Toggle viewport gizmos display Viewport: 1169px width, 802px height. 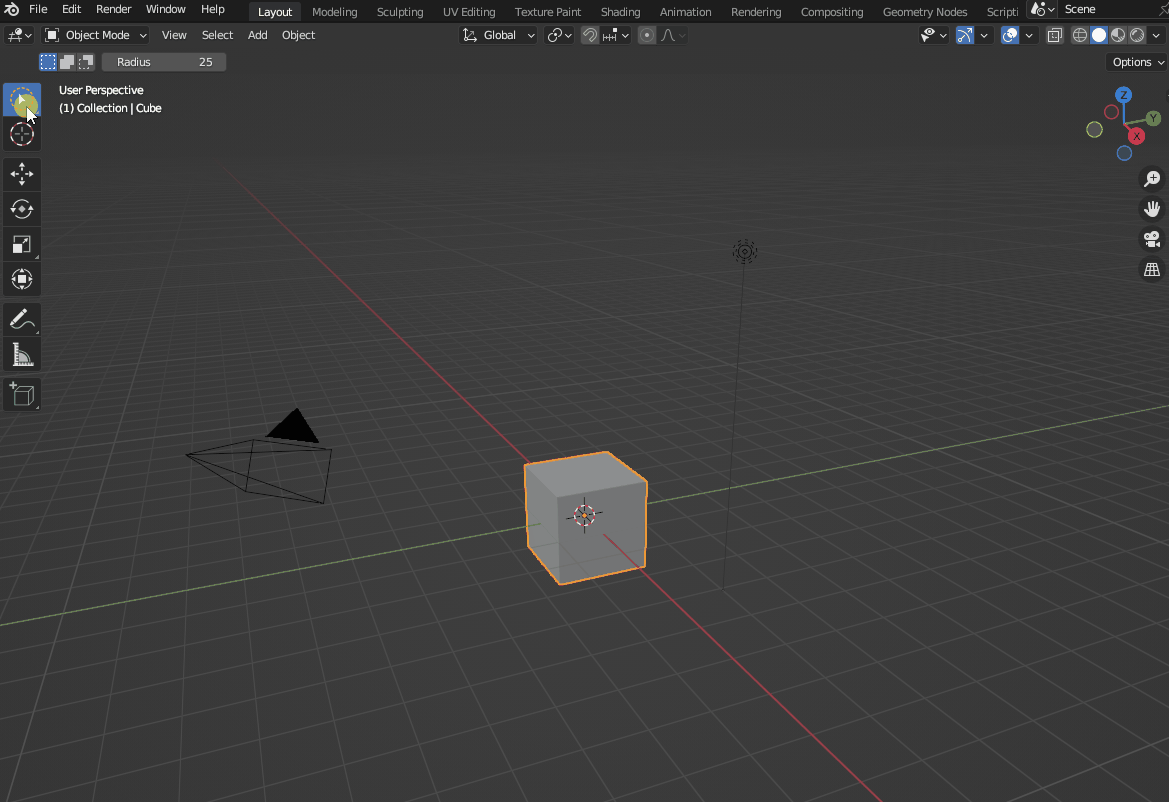coord(965,35)
